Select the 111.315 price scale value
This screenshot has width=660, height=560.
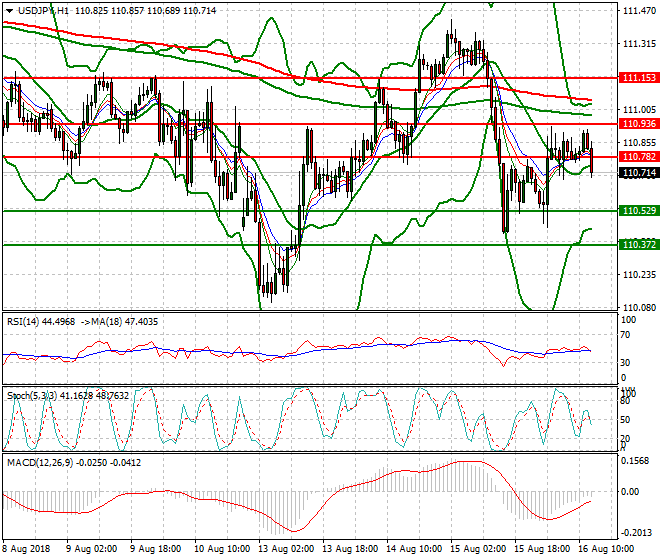point(639,44)
